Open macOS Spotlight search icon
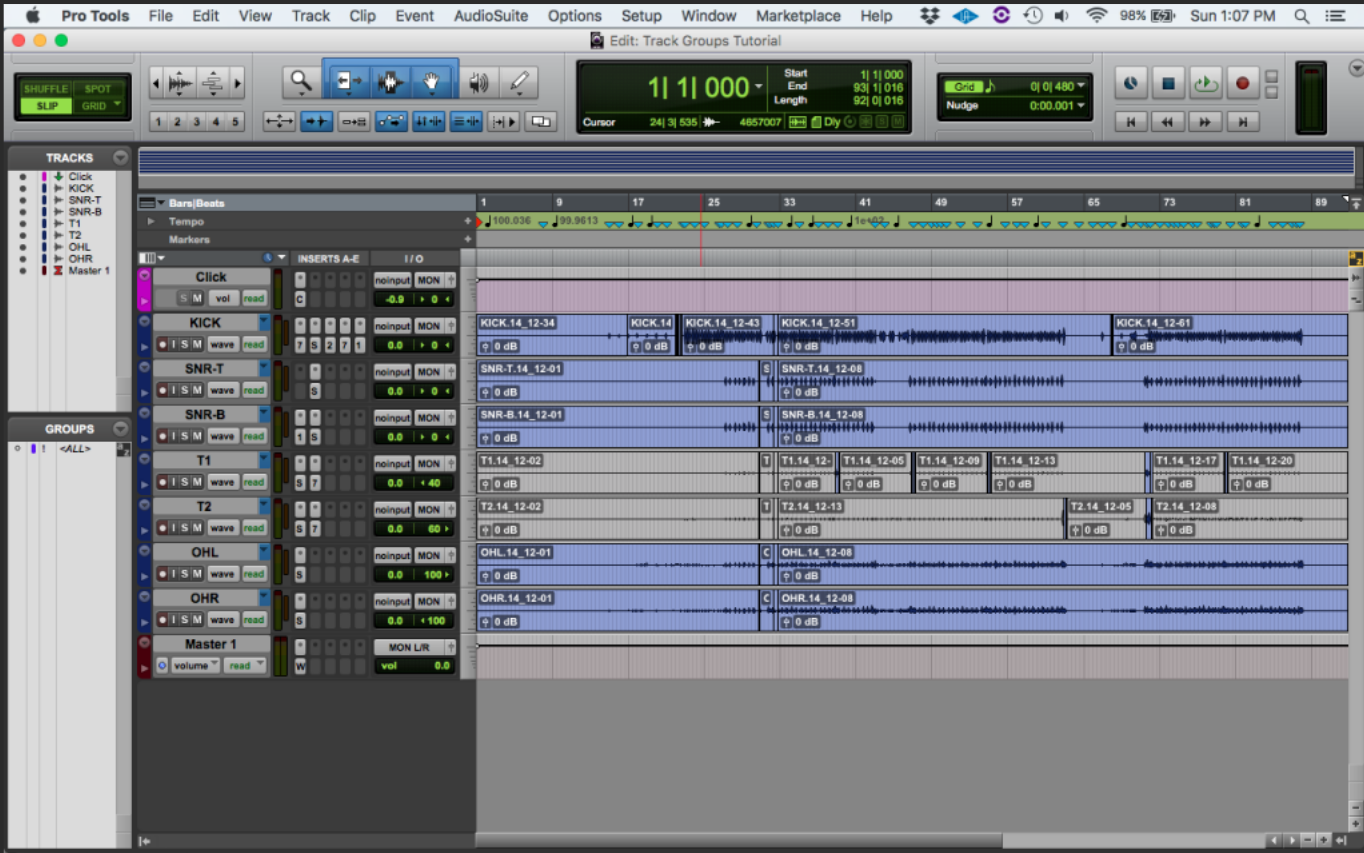 (x=1301, y=16)
